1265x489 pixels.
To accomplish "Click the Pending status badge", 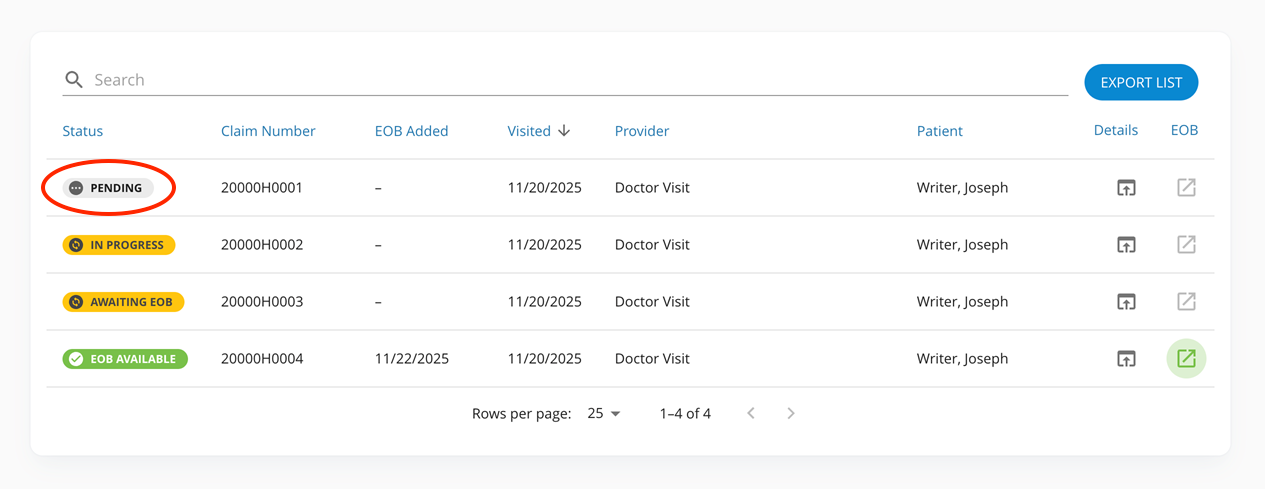I will [x=108, y=188].
